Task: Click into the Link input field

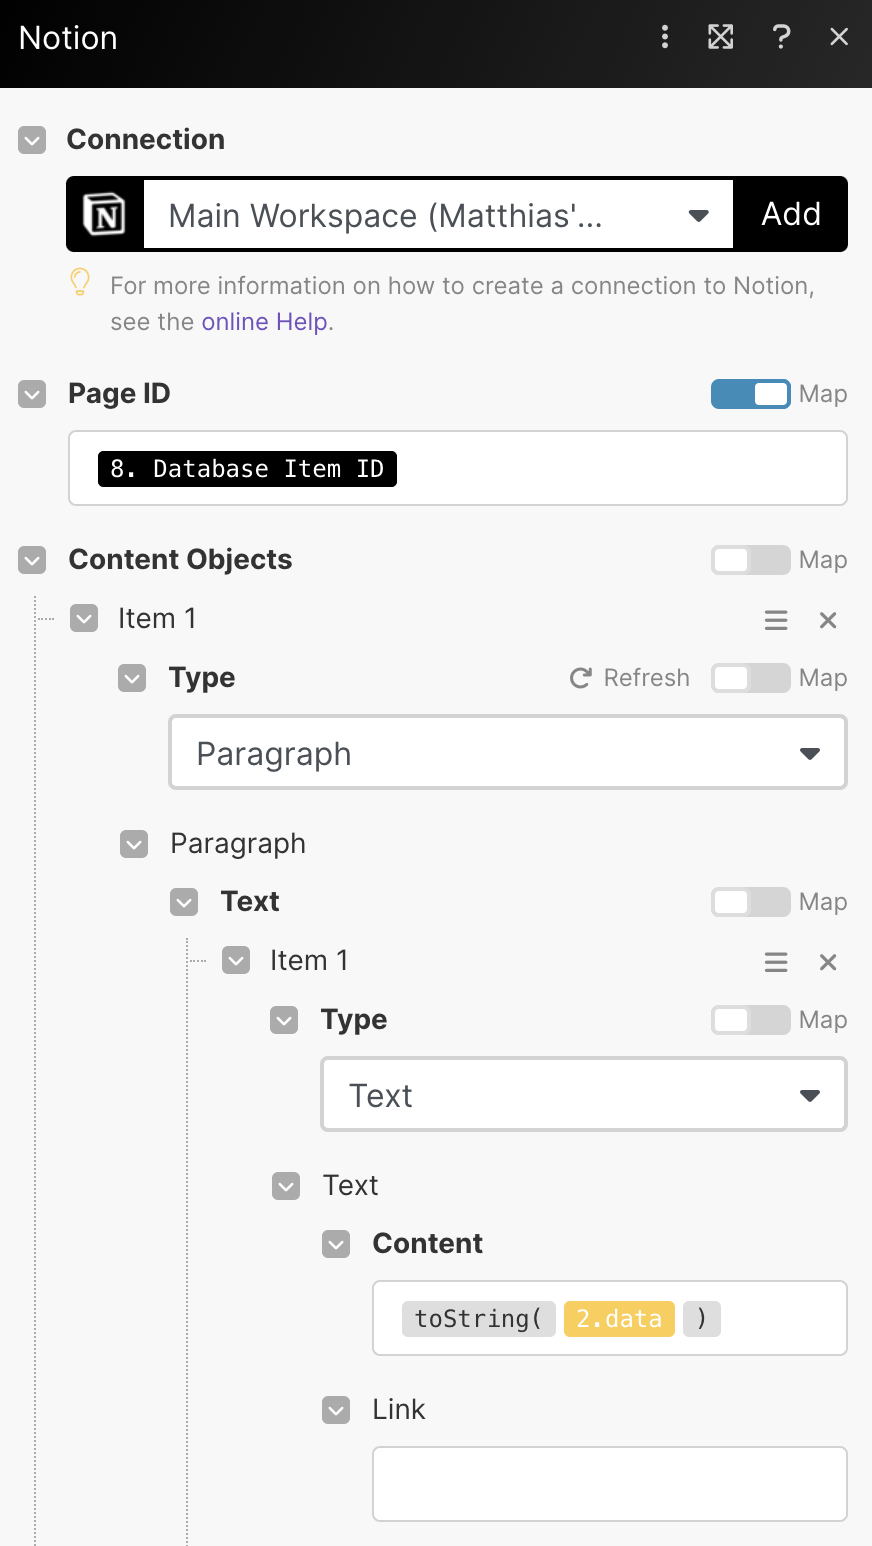Action: (610, 1483)
